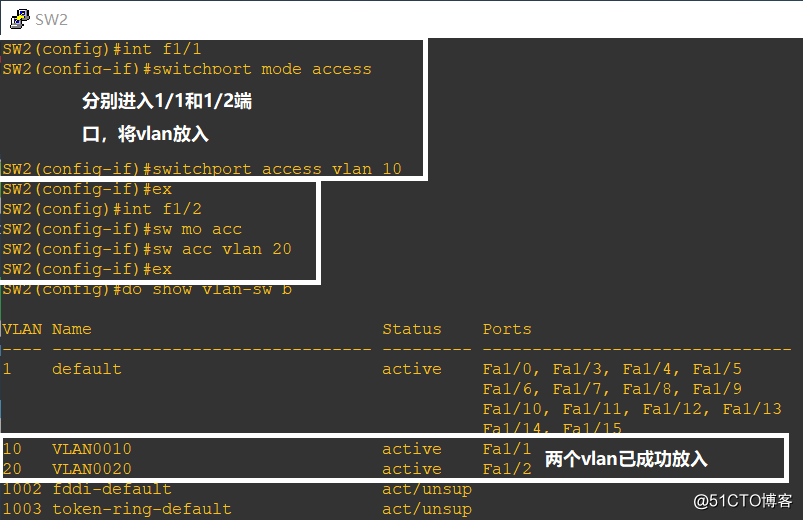
Task: Click the 'sw acc vlan 20' command line
Action: (147, 249)
